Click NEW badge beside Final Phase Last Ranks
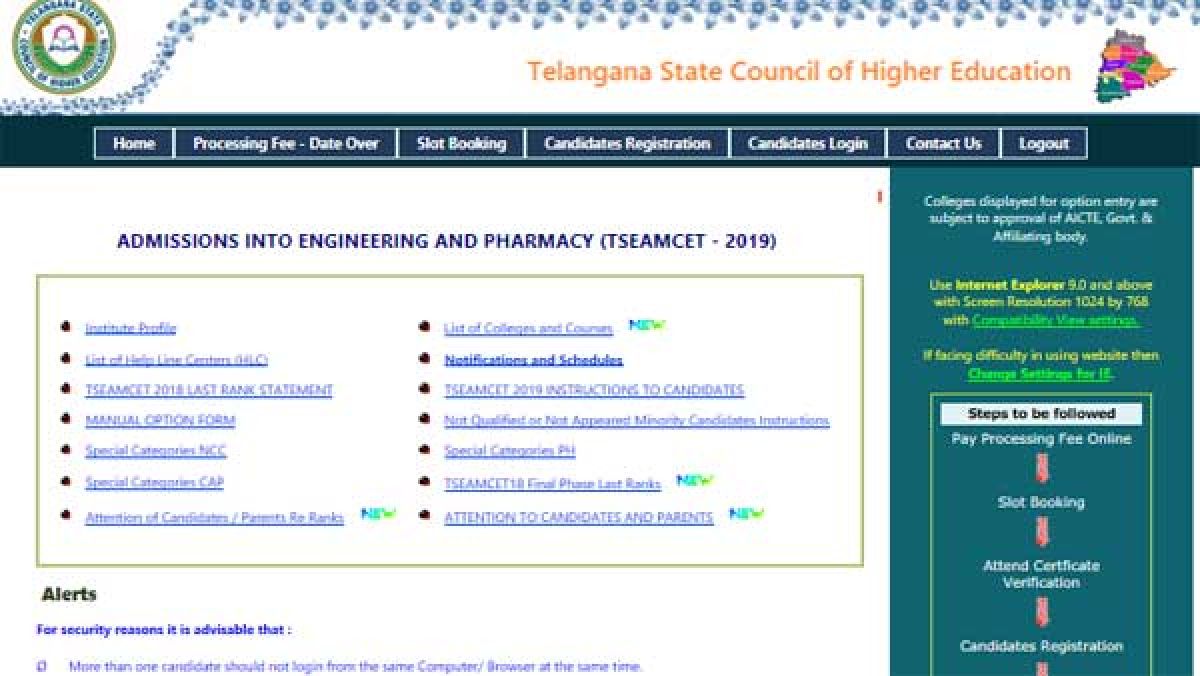Screen dimensions: 1200x676 click(695, 481)
